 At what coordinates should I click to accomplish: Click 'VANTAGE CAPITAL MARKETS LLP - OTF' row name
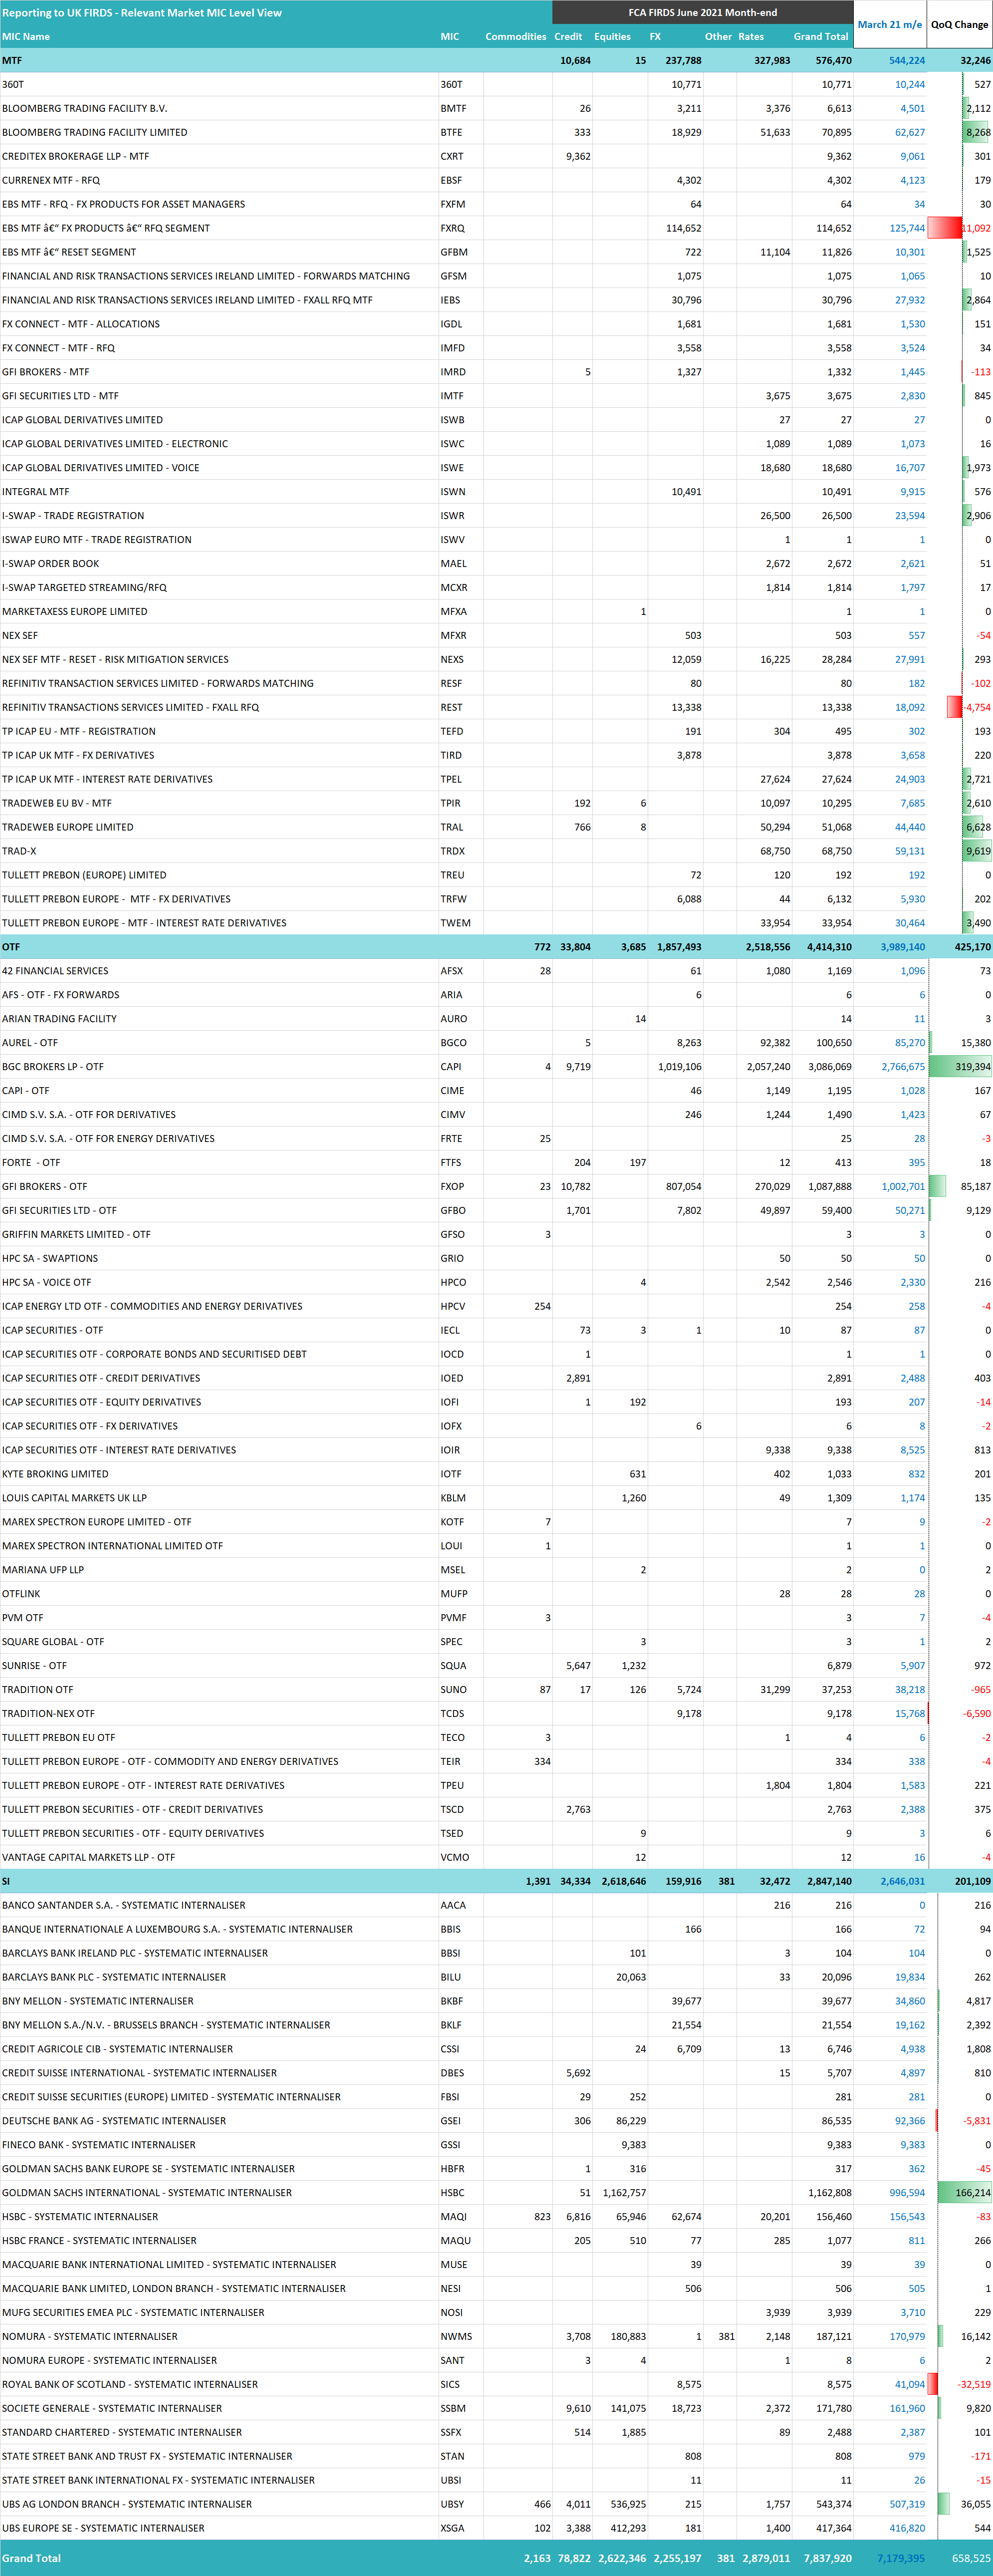(88, 1857)
